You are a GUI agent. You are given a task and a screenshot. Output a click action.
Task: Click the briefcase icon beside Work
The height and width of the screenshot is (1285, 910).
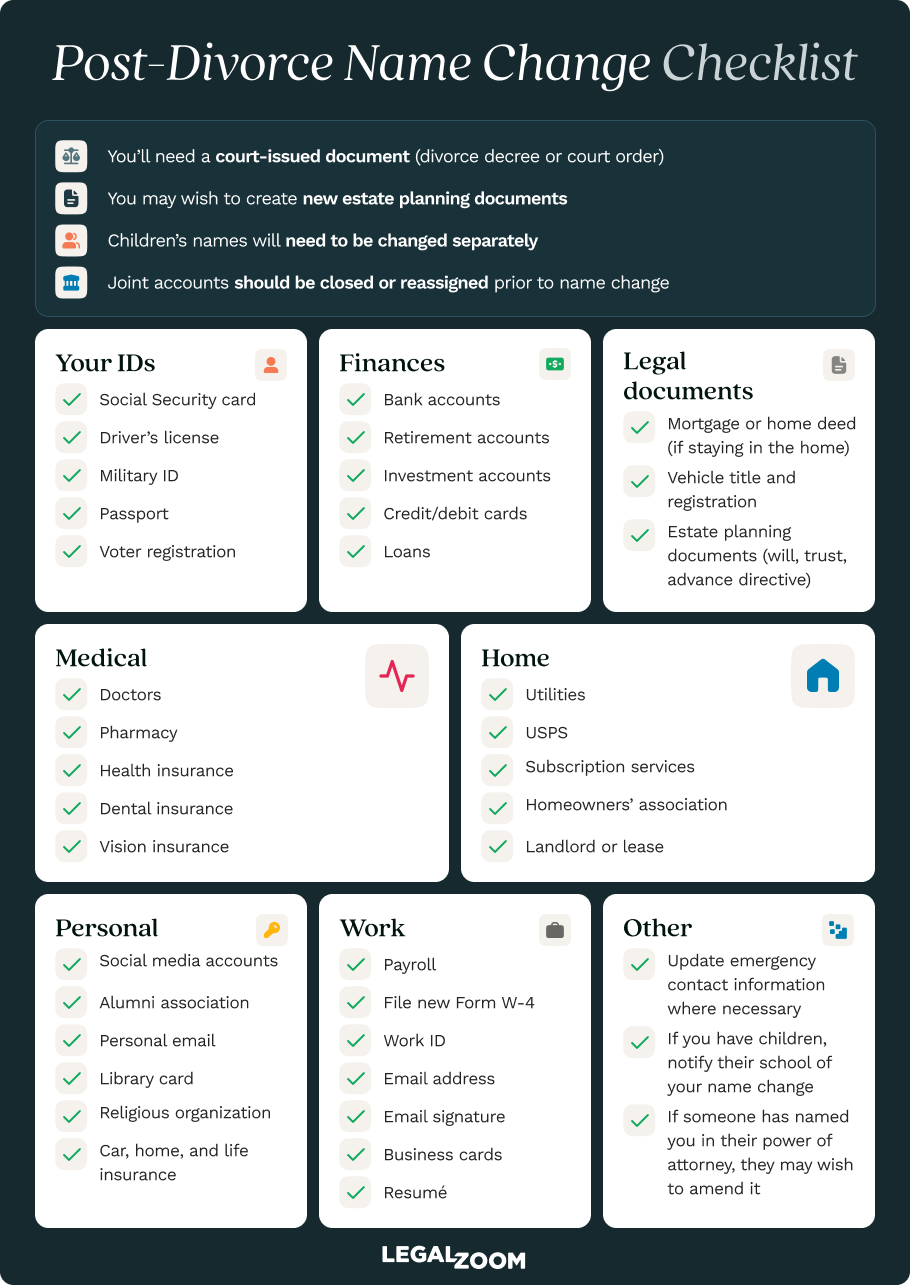(x=555, y=930)
